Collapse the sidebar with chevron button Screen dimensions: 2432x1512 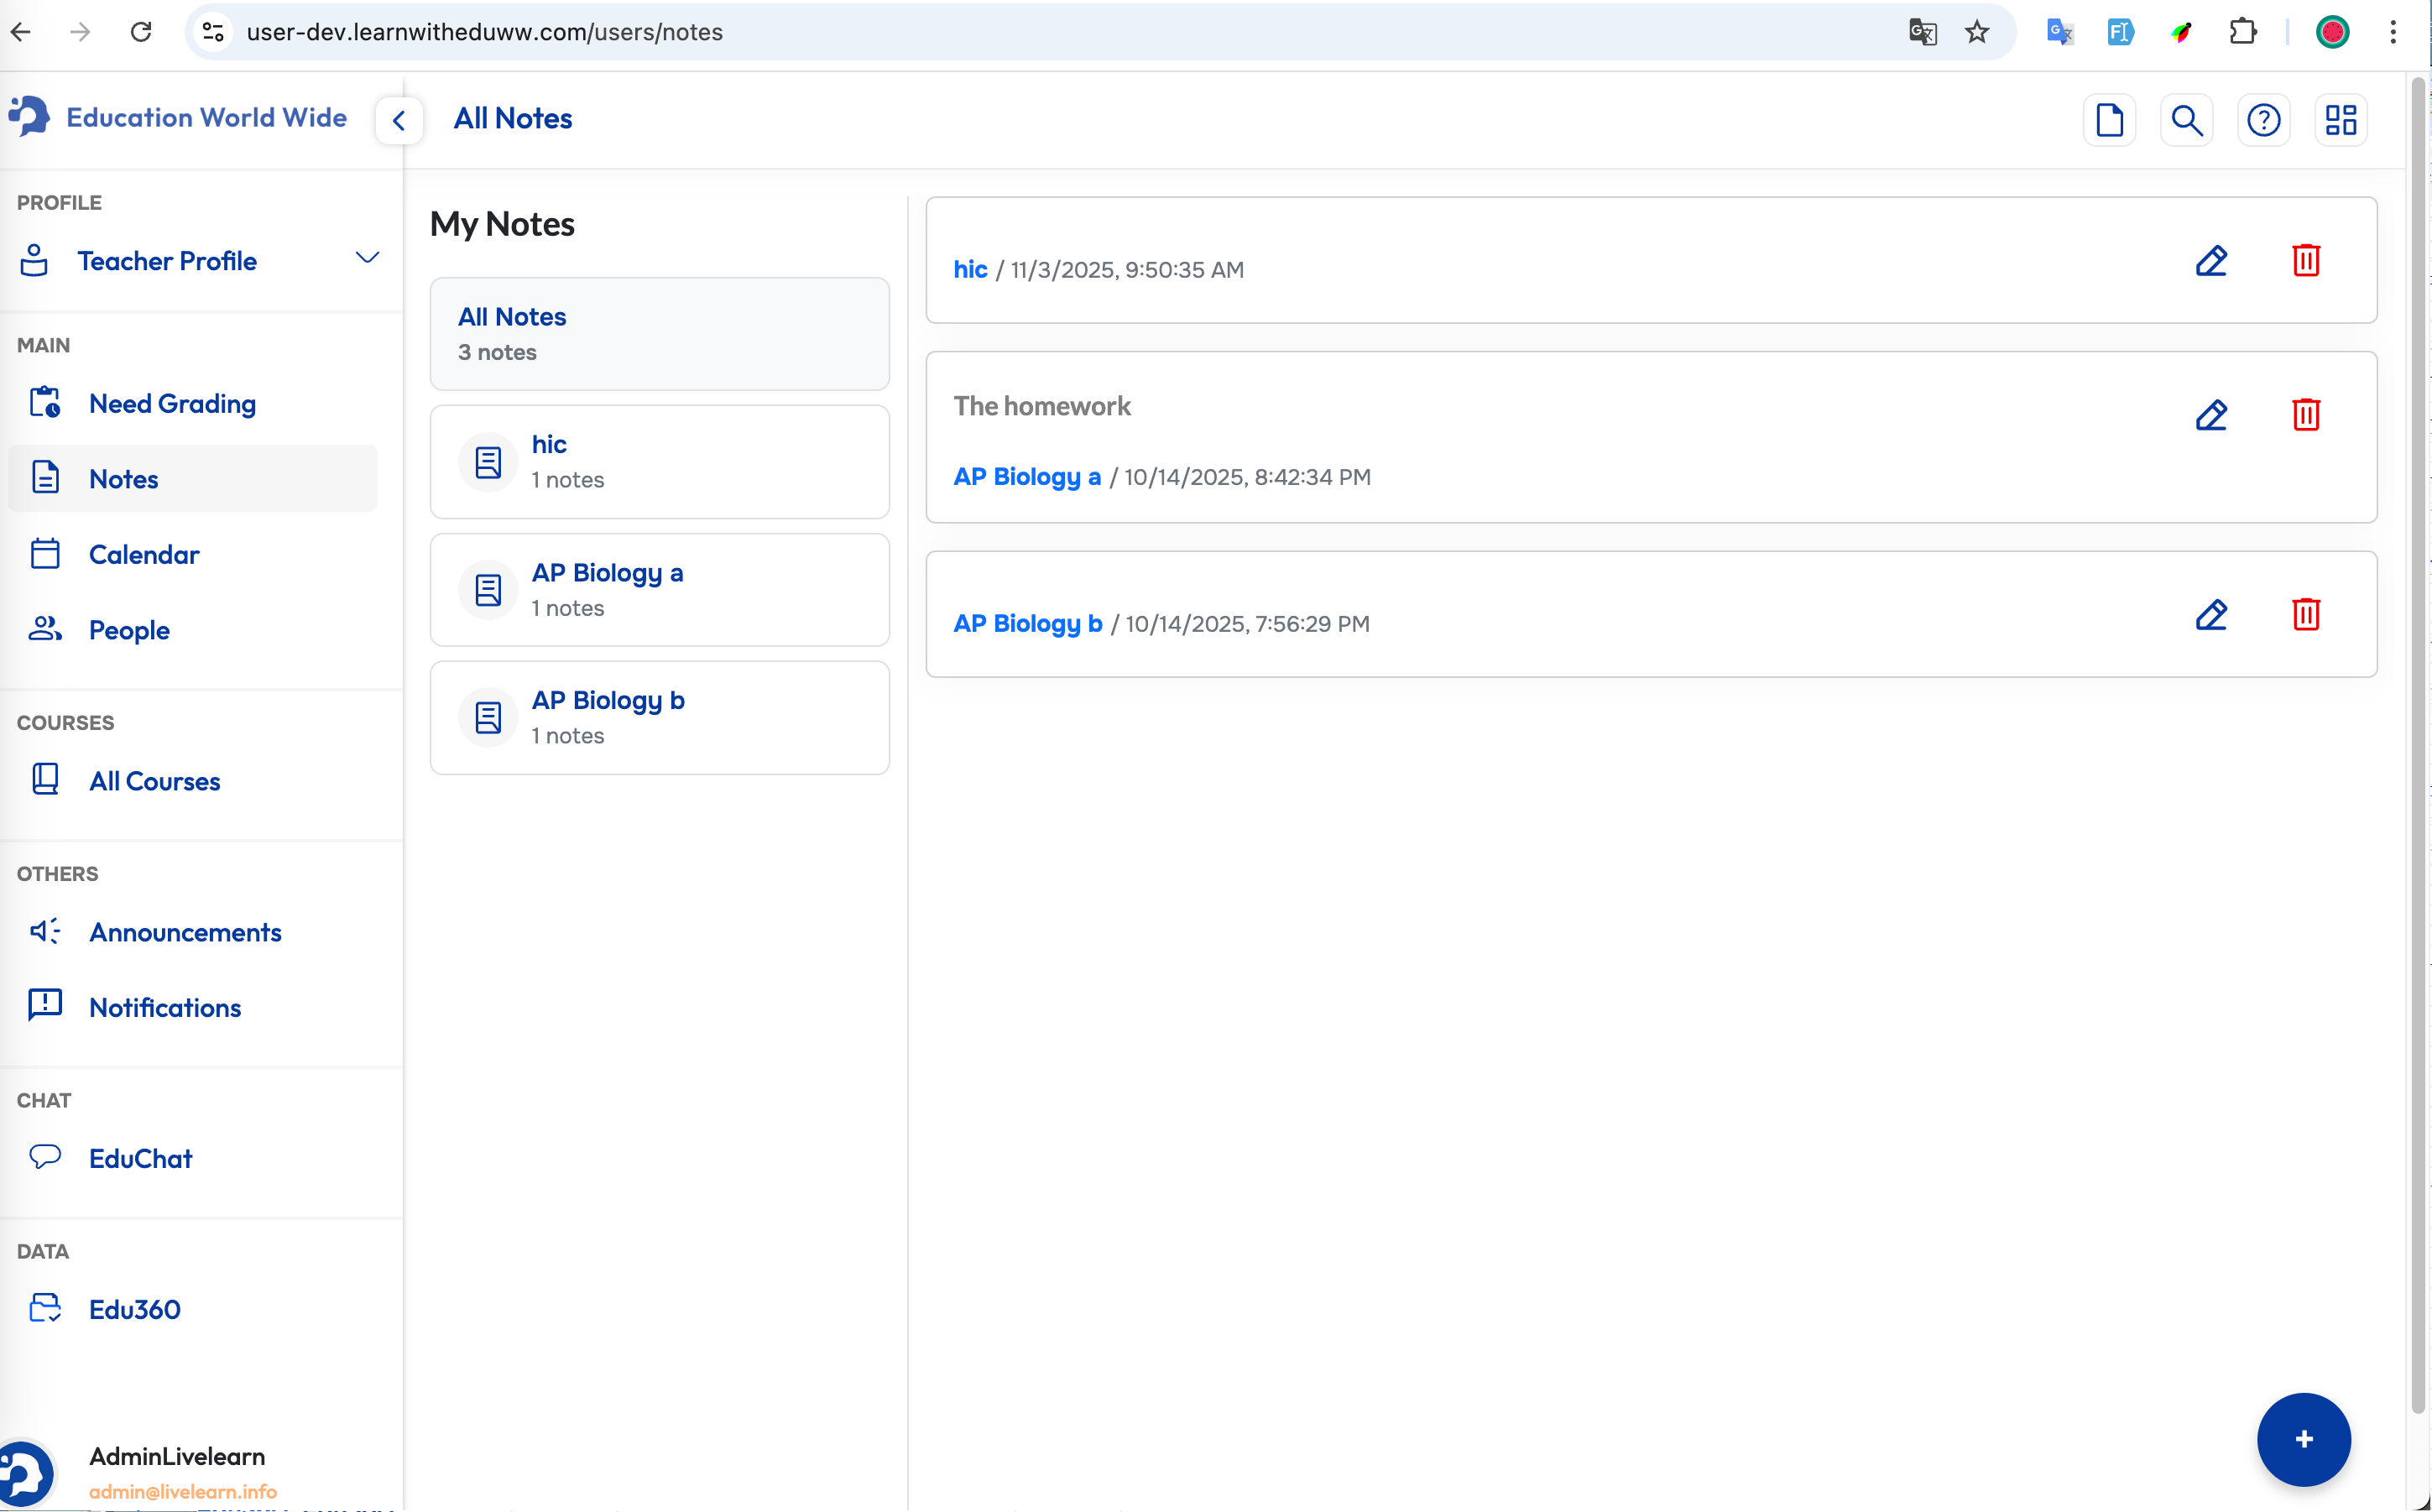pos(399,121)
